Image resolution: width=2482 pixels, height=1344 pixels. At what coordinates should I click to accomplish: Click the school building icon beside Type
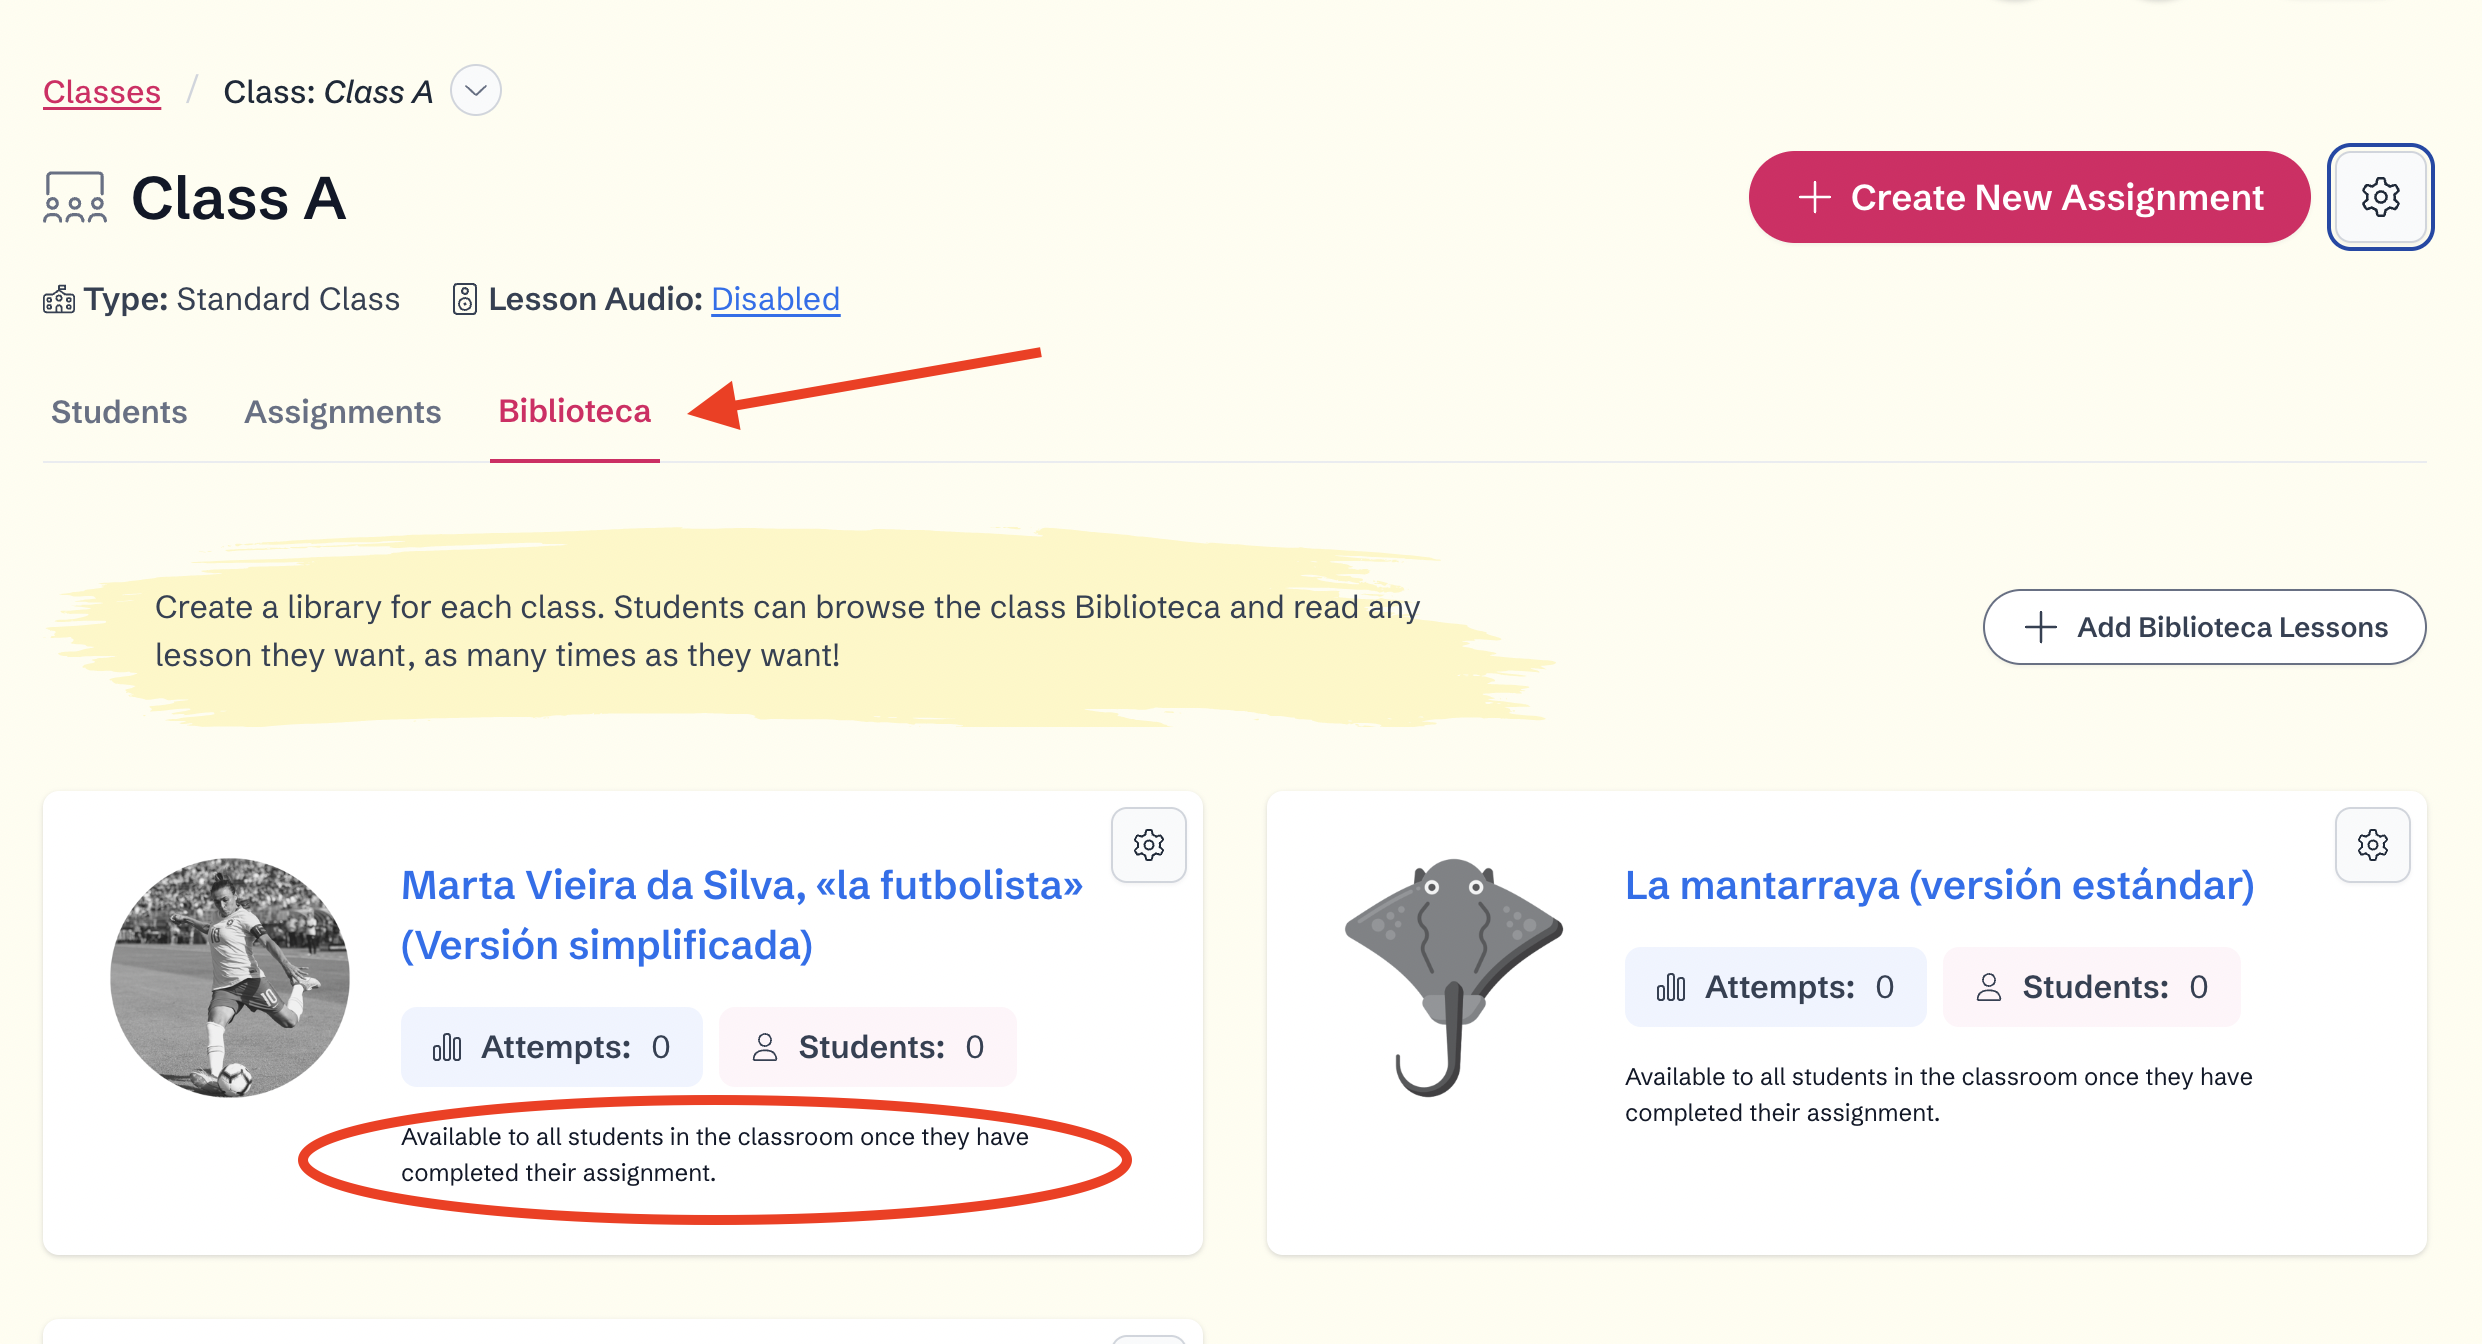59,299
